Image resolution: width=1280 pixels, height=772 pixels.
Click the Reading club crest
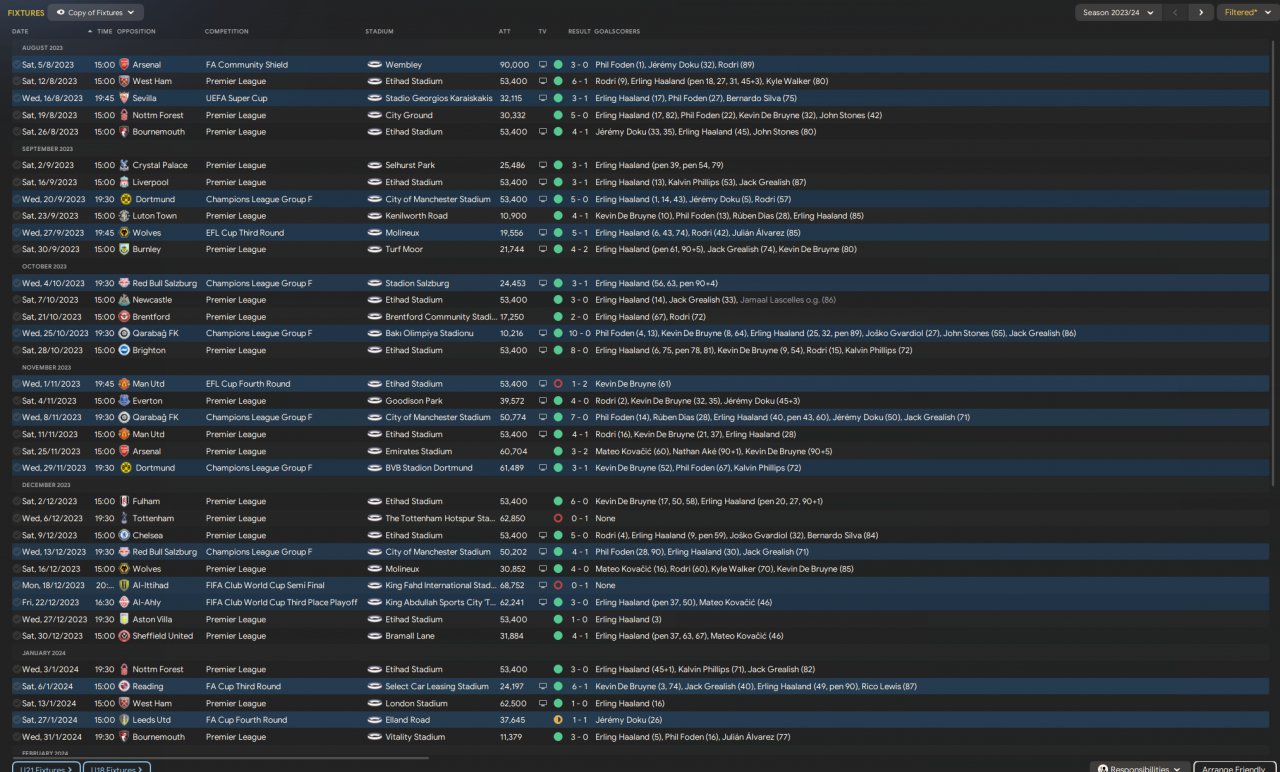124,686
